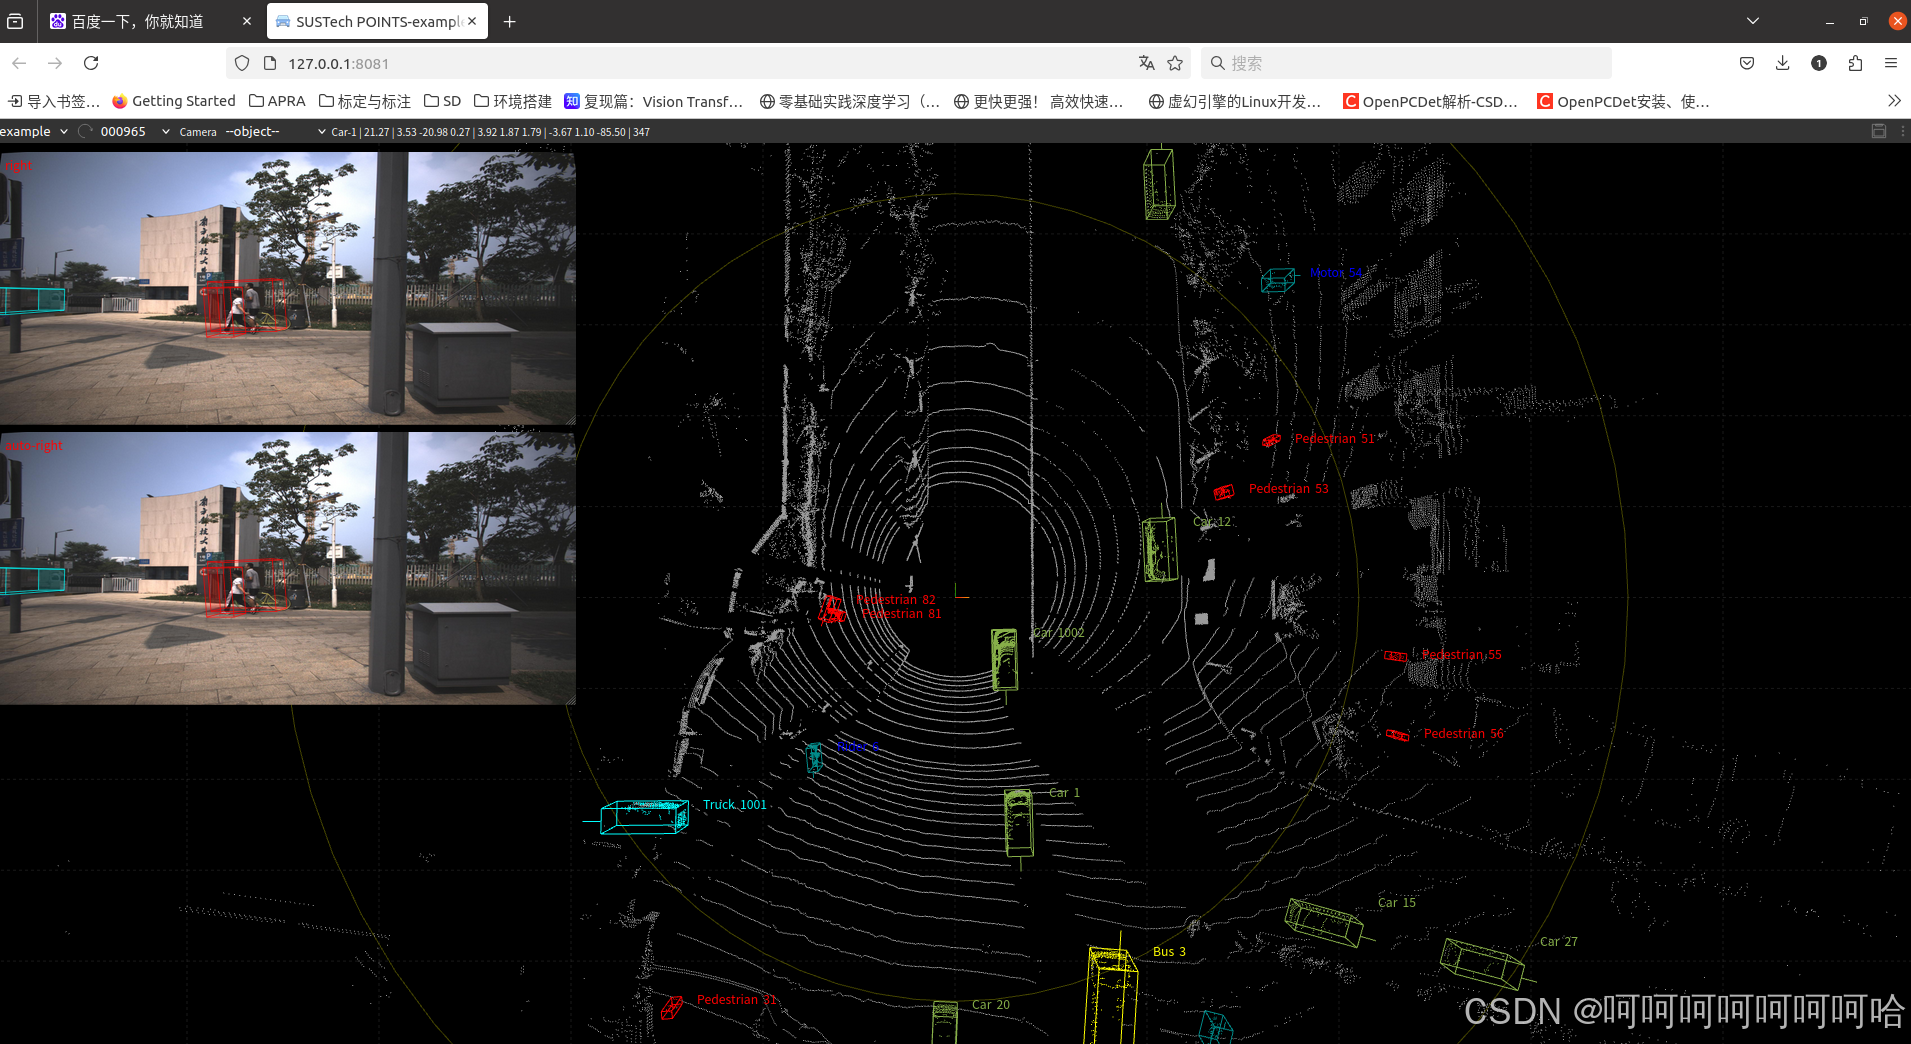Open the Pocket save icon
Viewport: 1911px width, 1044px height.
pos(1747,63)
